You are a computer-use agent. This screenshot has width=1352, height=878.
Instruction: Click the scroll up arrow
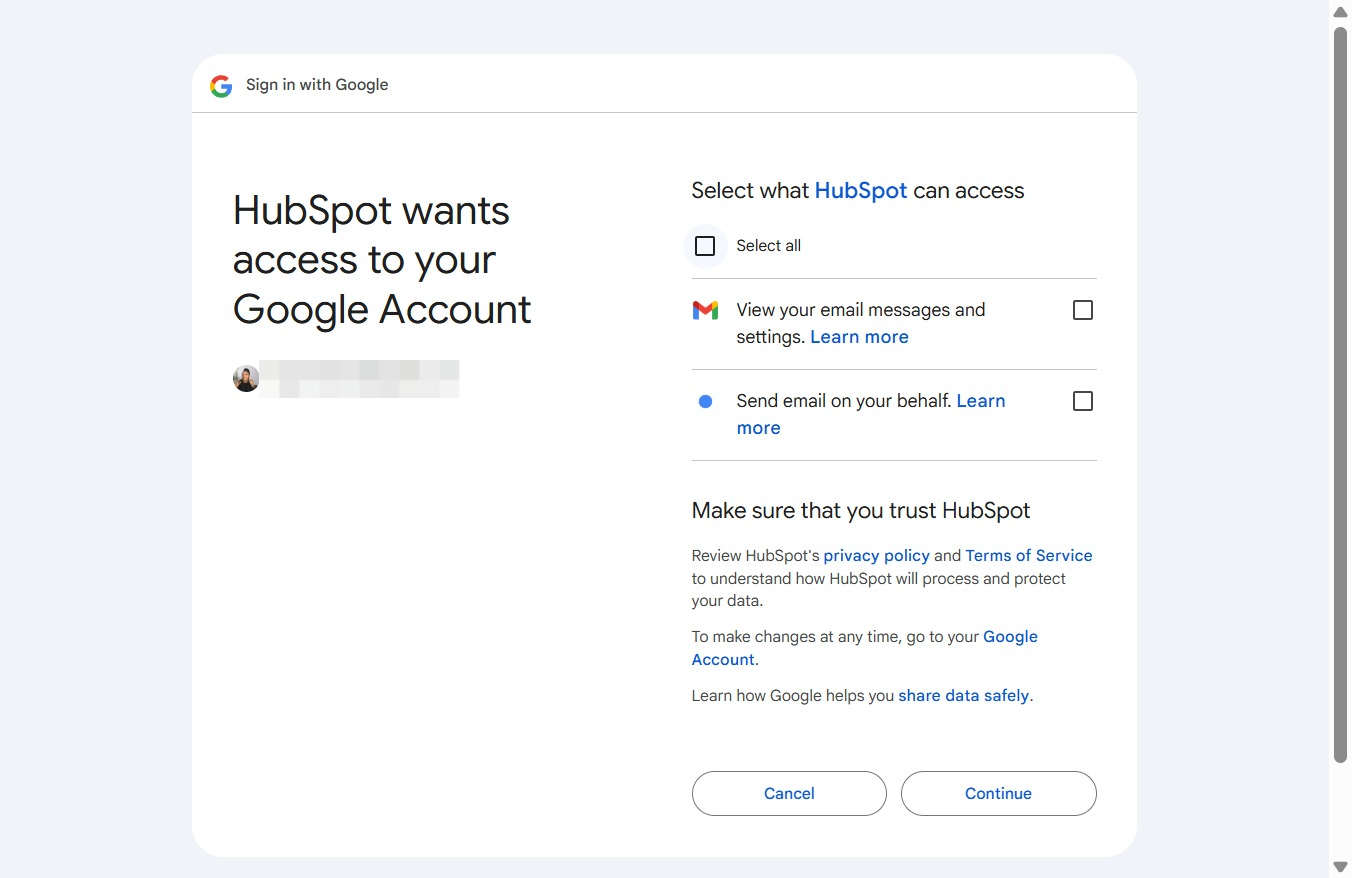1340,11
